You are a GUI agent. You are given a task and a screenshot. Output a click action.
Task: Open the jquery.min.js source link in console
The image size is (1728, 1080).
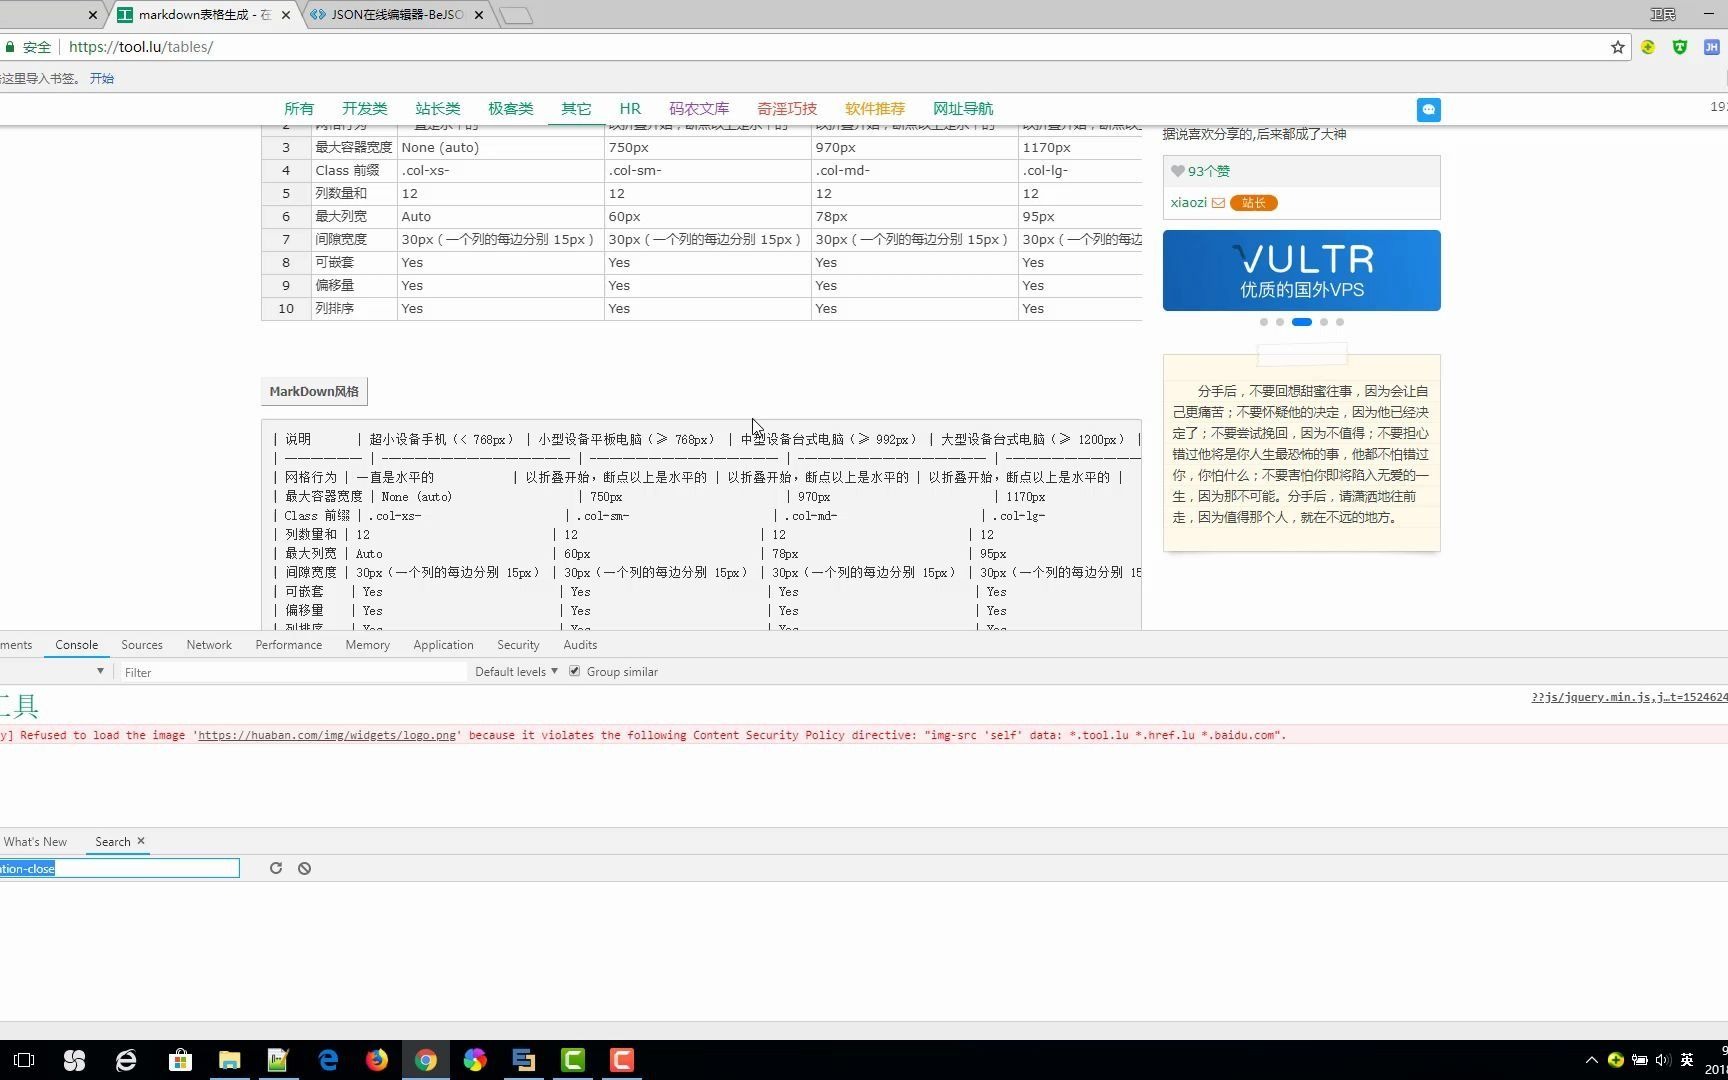click(x=1629, y=697)
